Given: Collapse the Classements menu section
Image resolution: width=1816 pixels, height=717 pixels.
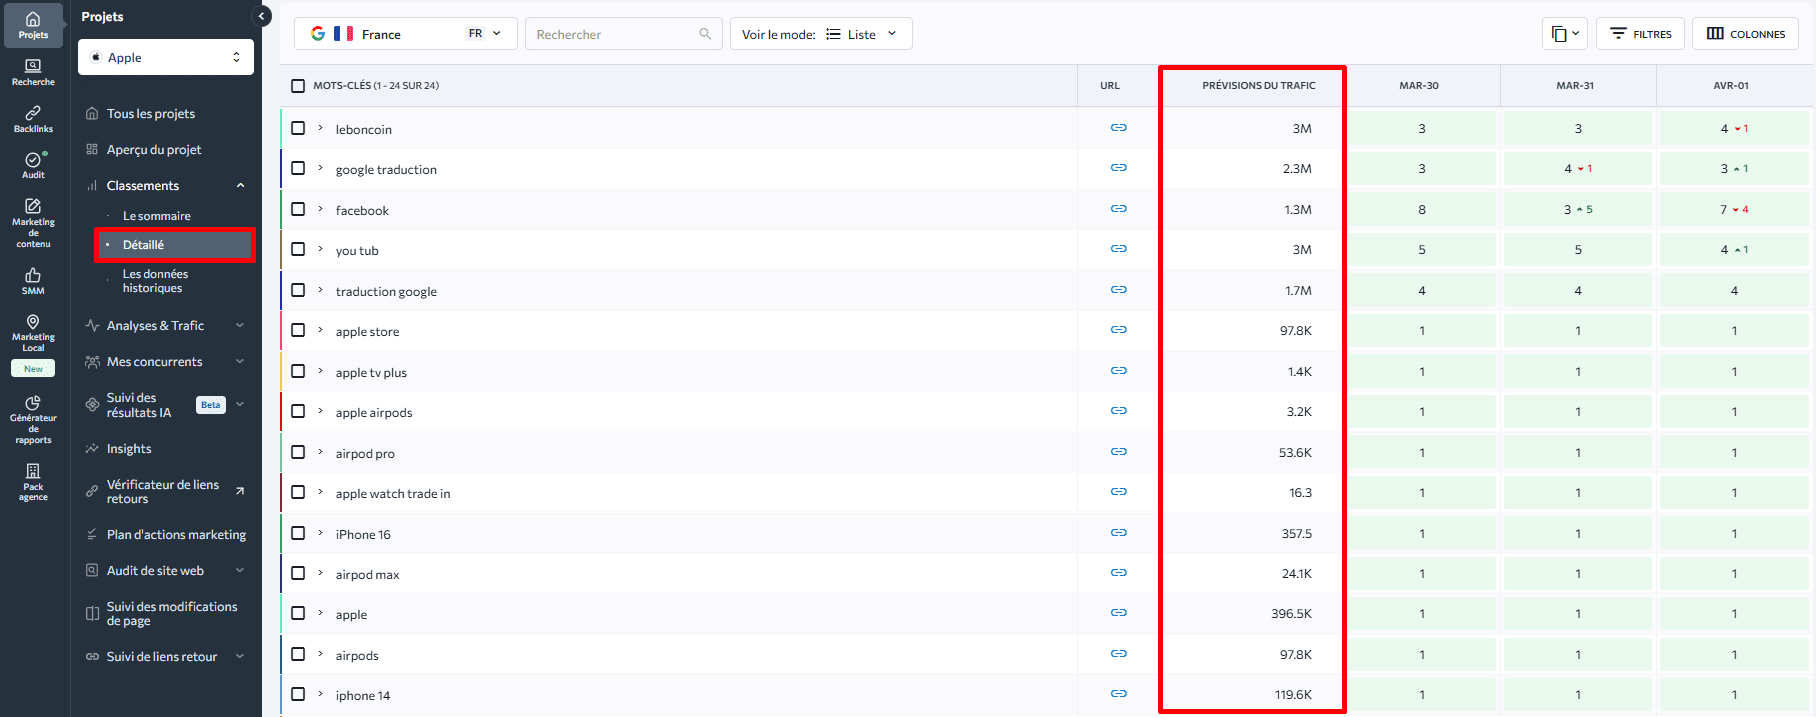Looking at the screenshot, I should [x=241, y=186].
